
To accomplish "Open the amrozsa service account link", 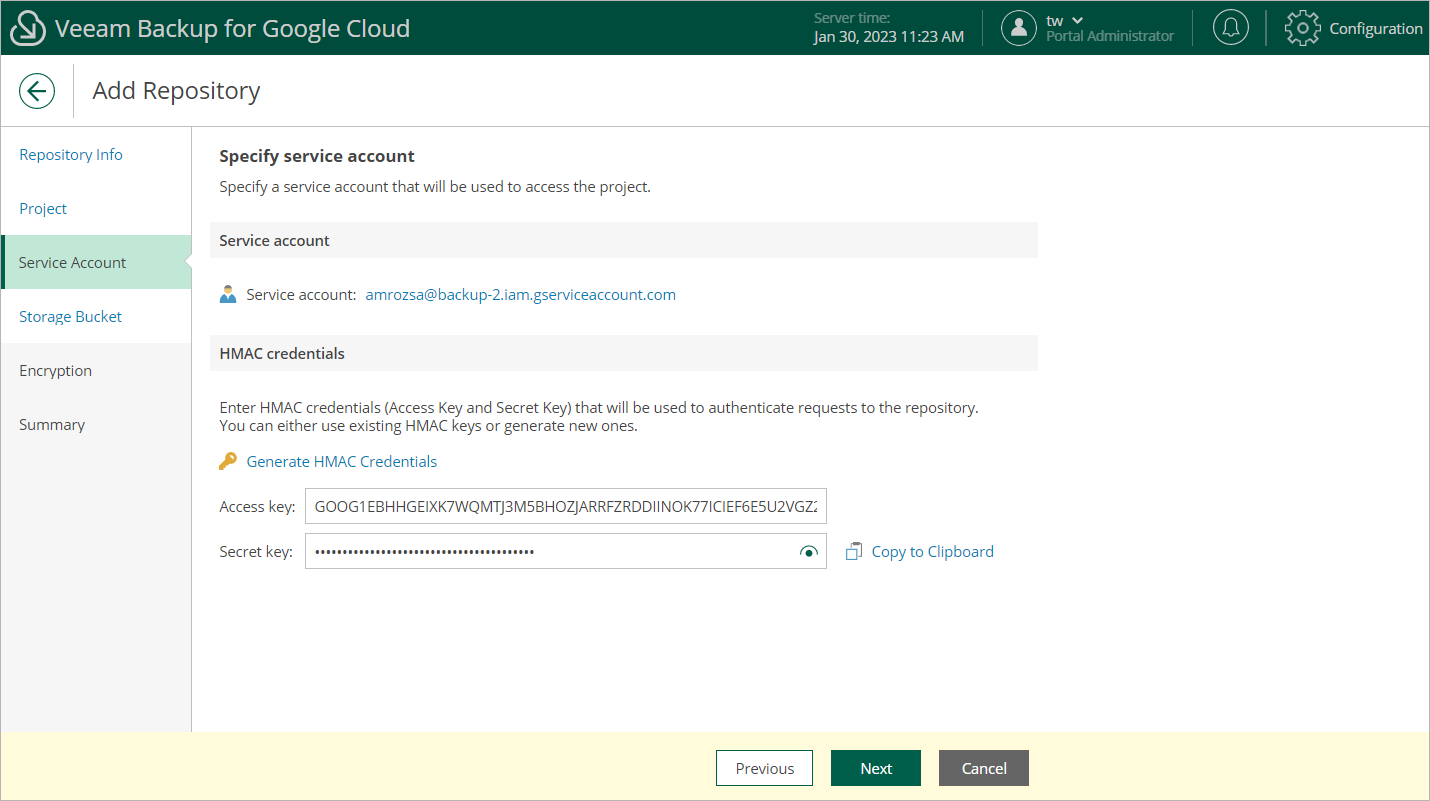I will pos(520,295).
